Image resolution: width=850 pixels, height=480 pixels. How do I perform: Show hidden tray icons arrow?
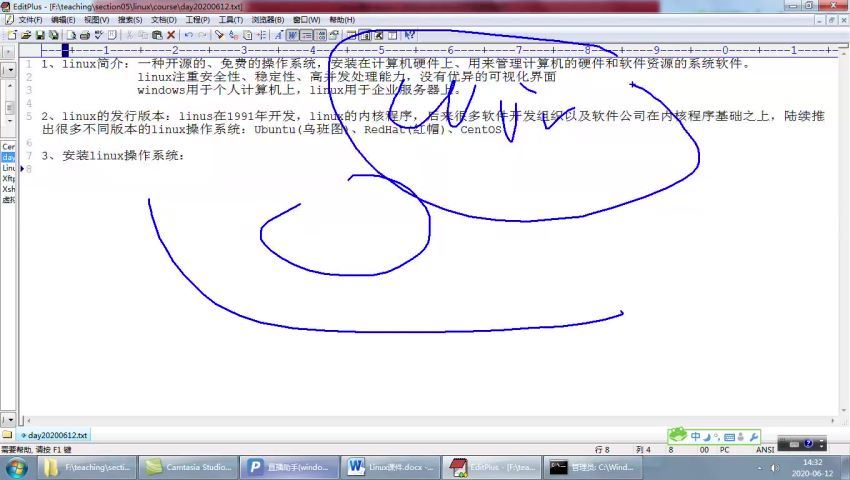point(759,468)
